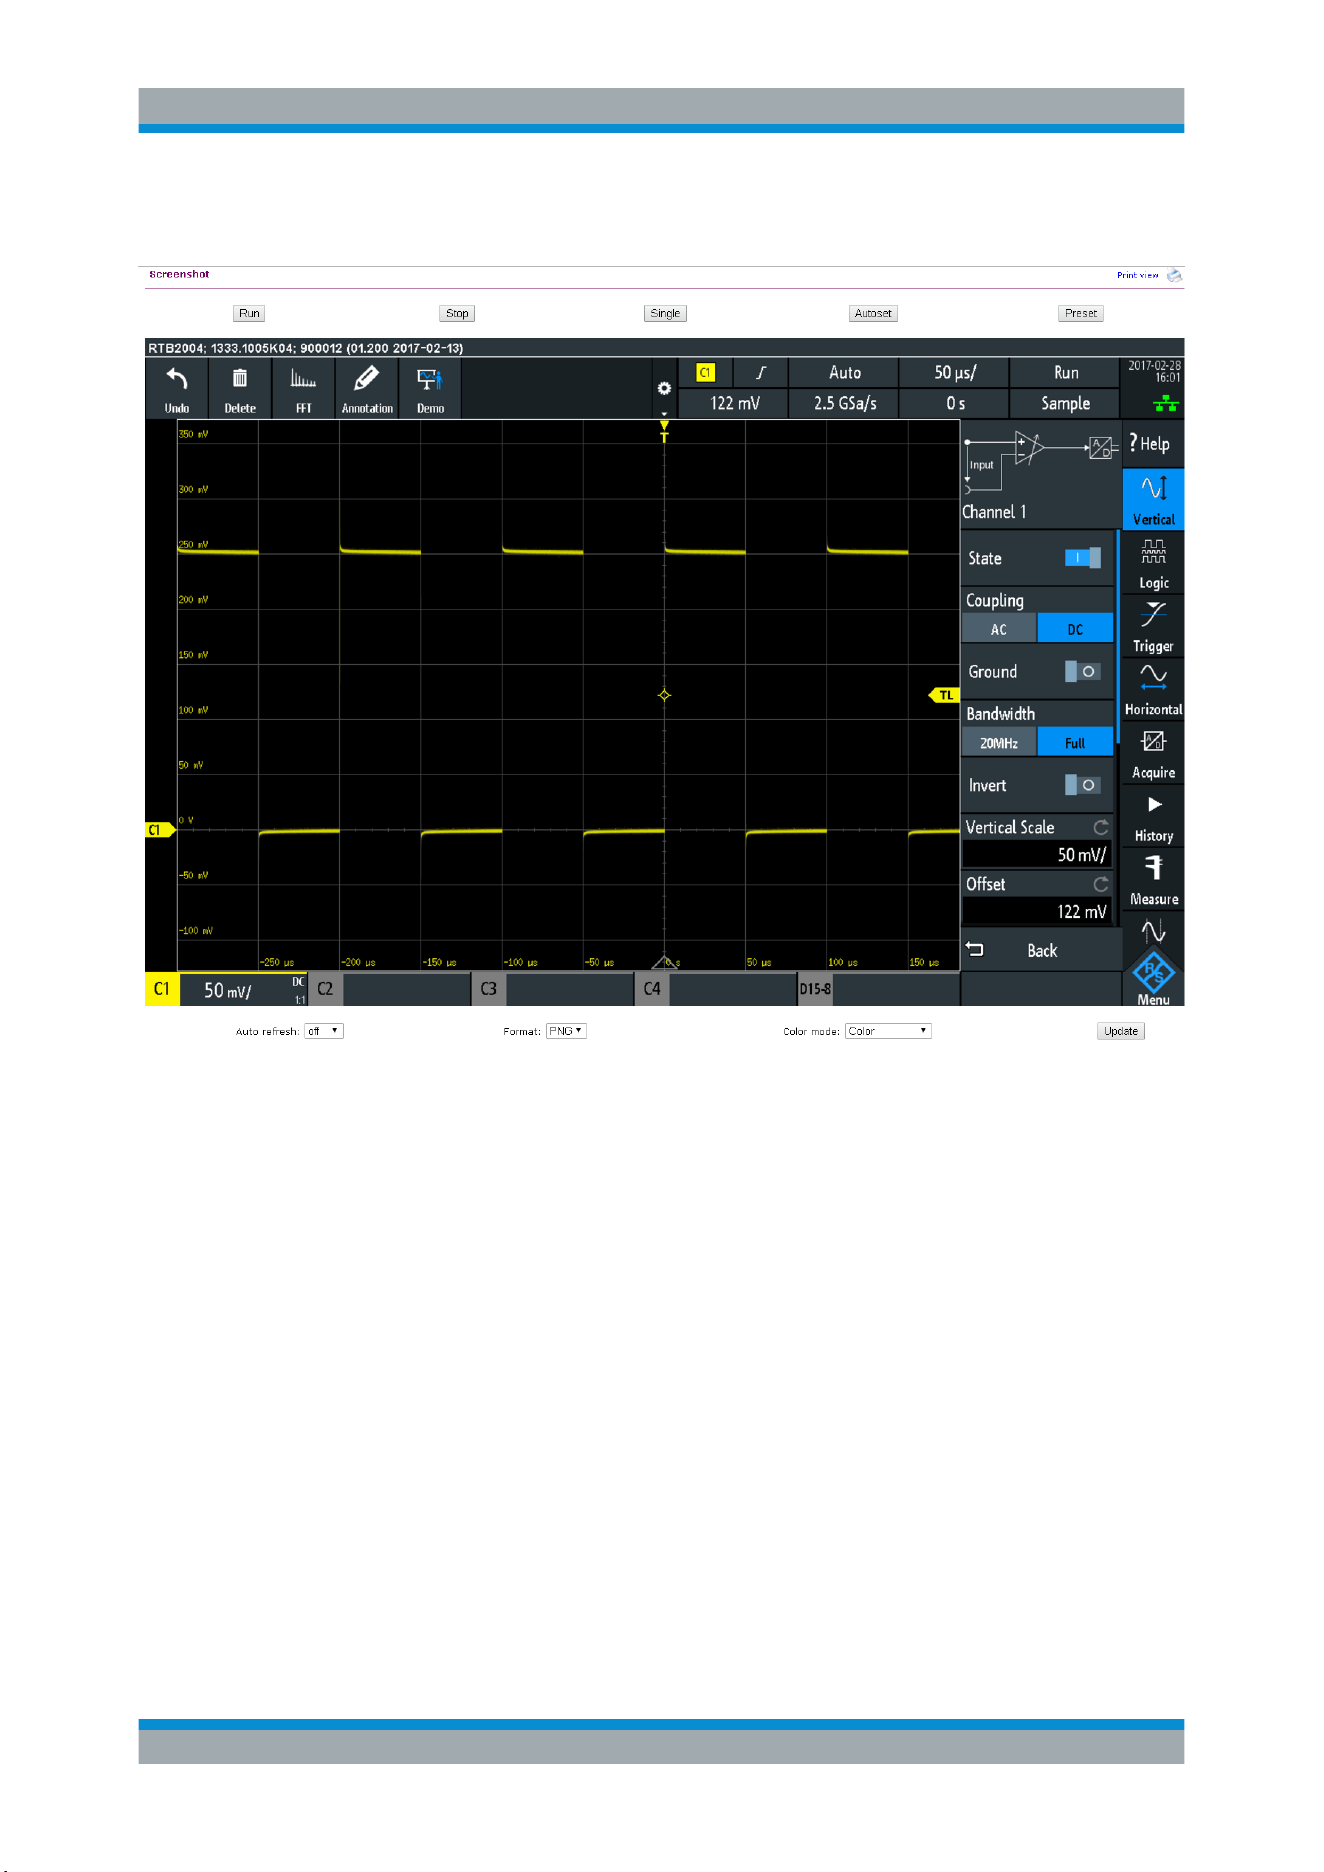Click the Auto trigger mode field
Screen dimensions: 1324x1872
point(844,372)
